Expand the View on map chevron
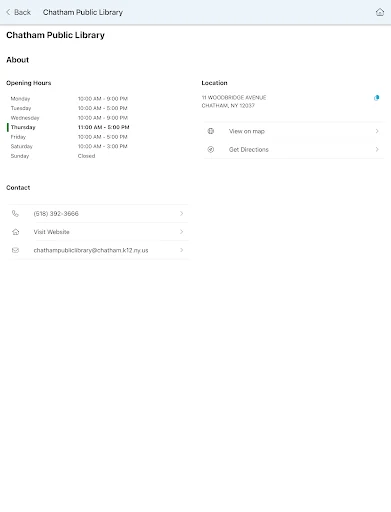Image resolution: width=391 pixels, height=512 pixels. point(377,131)
